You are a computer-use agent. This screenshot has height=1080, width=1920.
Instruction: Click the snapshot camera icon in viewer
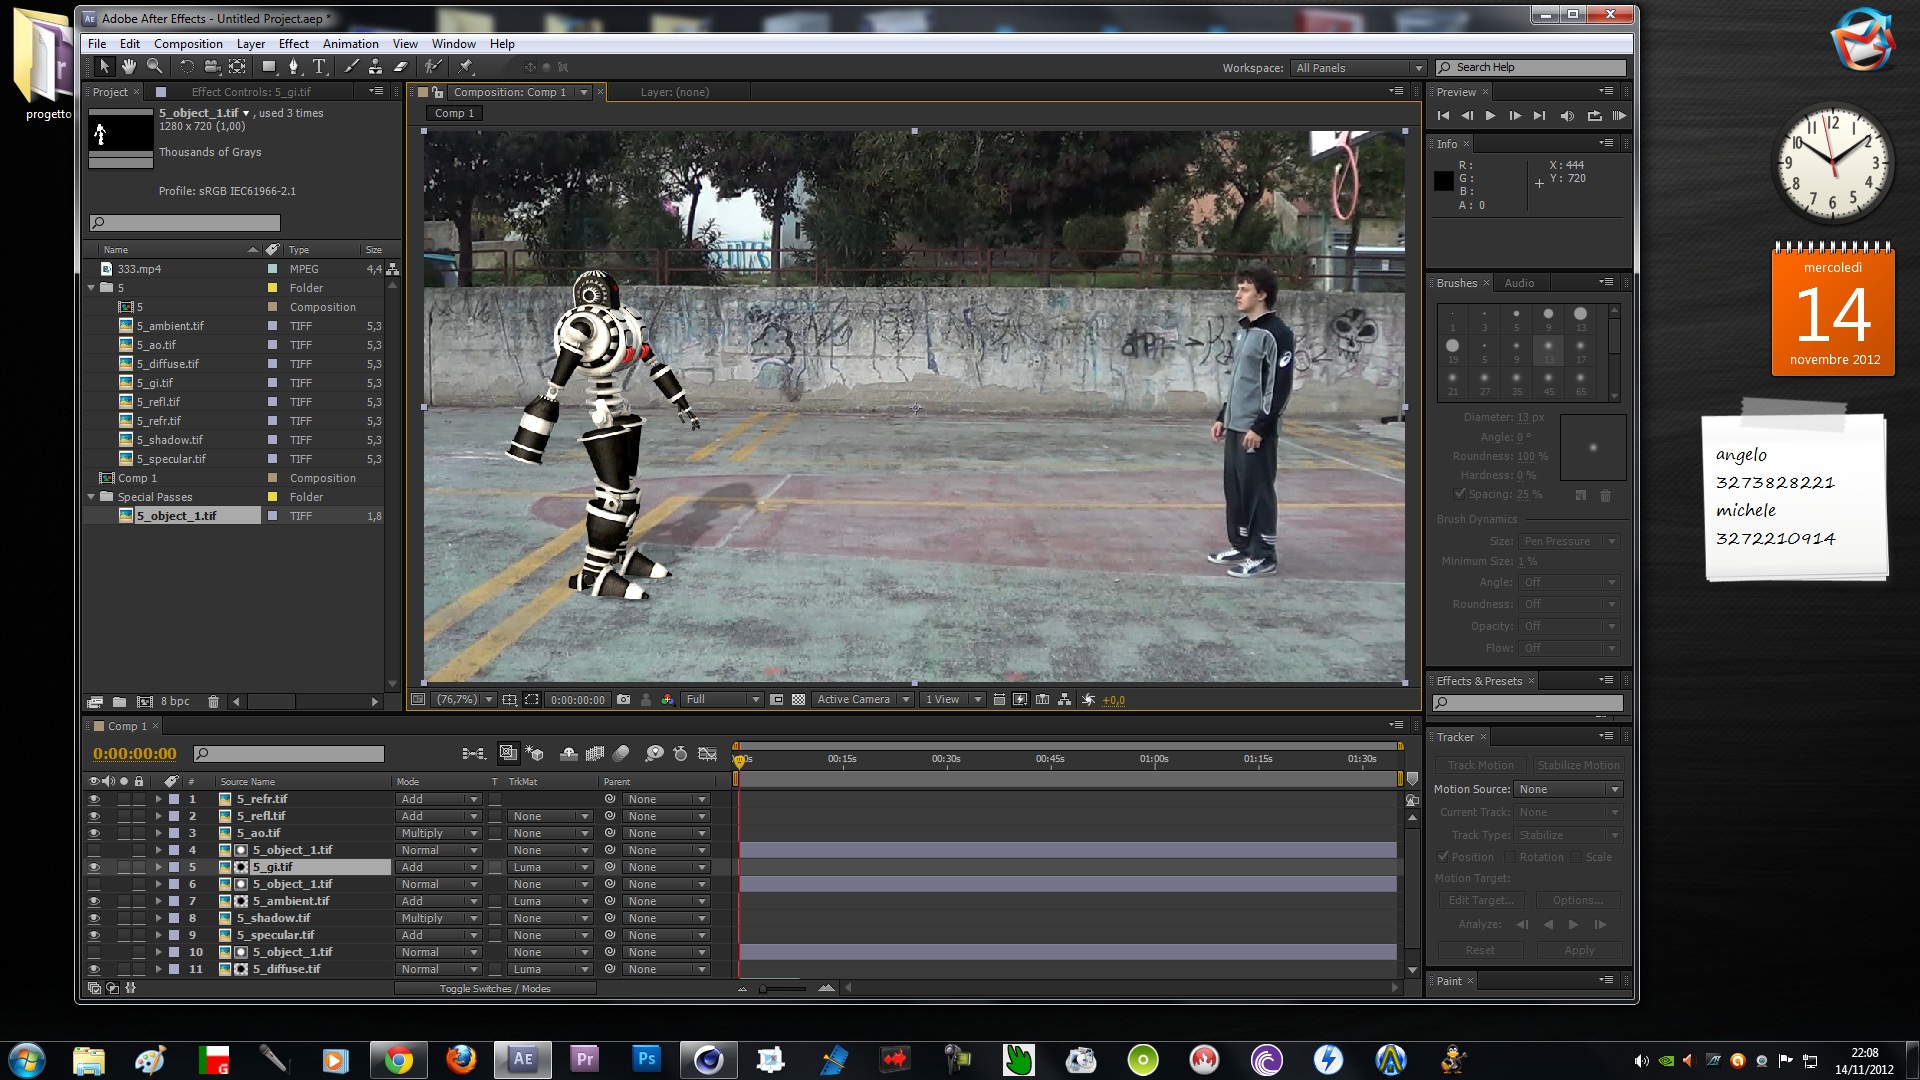pyautogui.click(x=623, y=700)
